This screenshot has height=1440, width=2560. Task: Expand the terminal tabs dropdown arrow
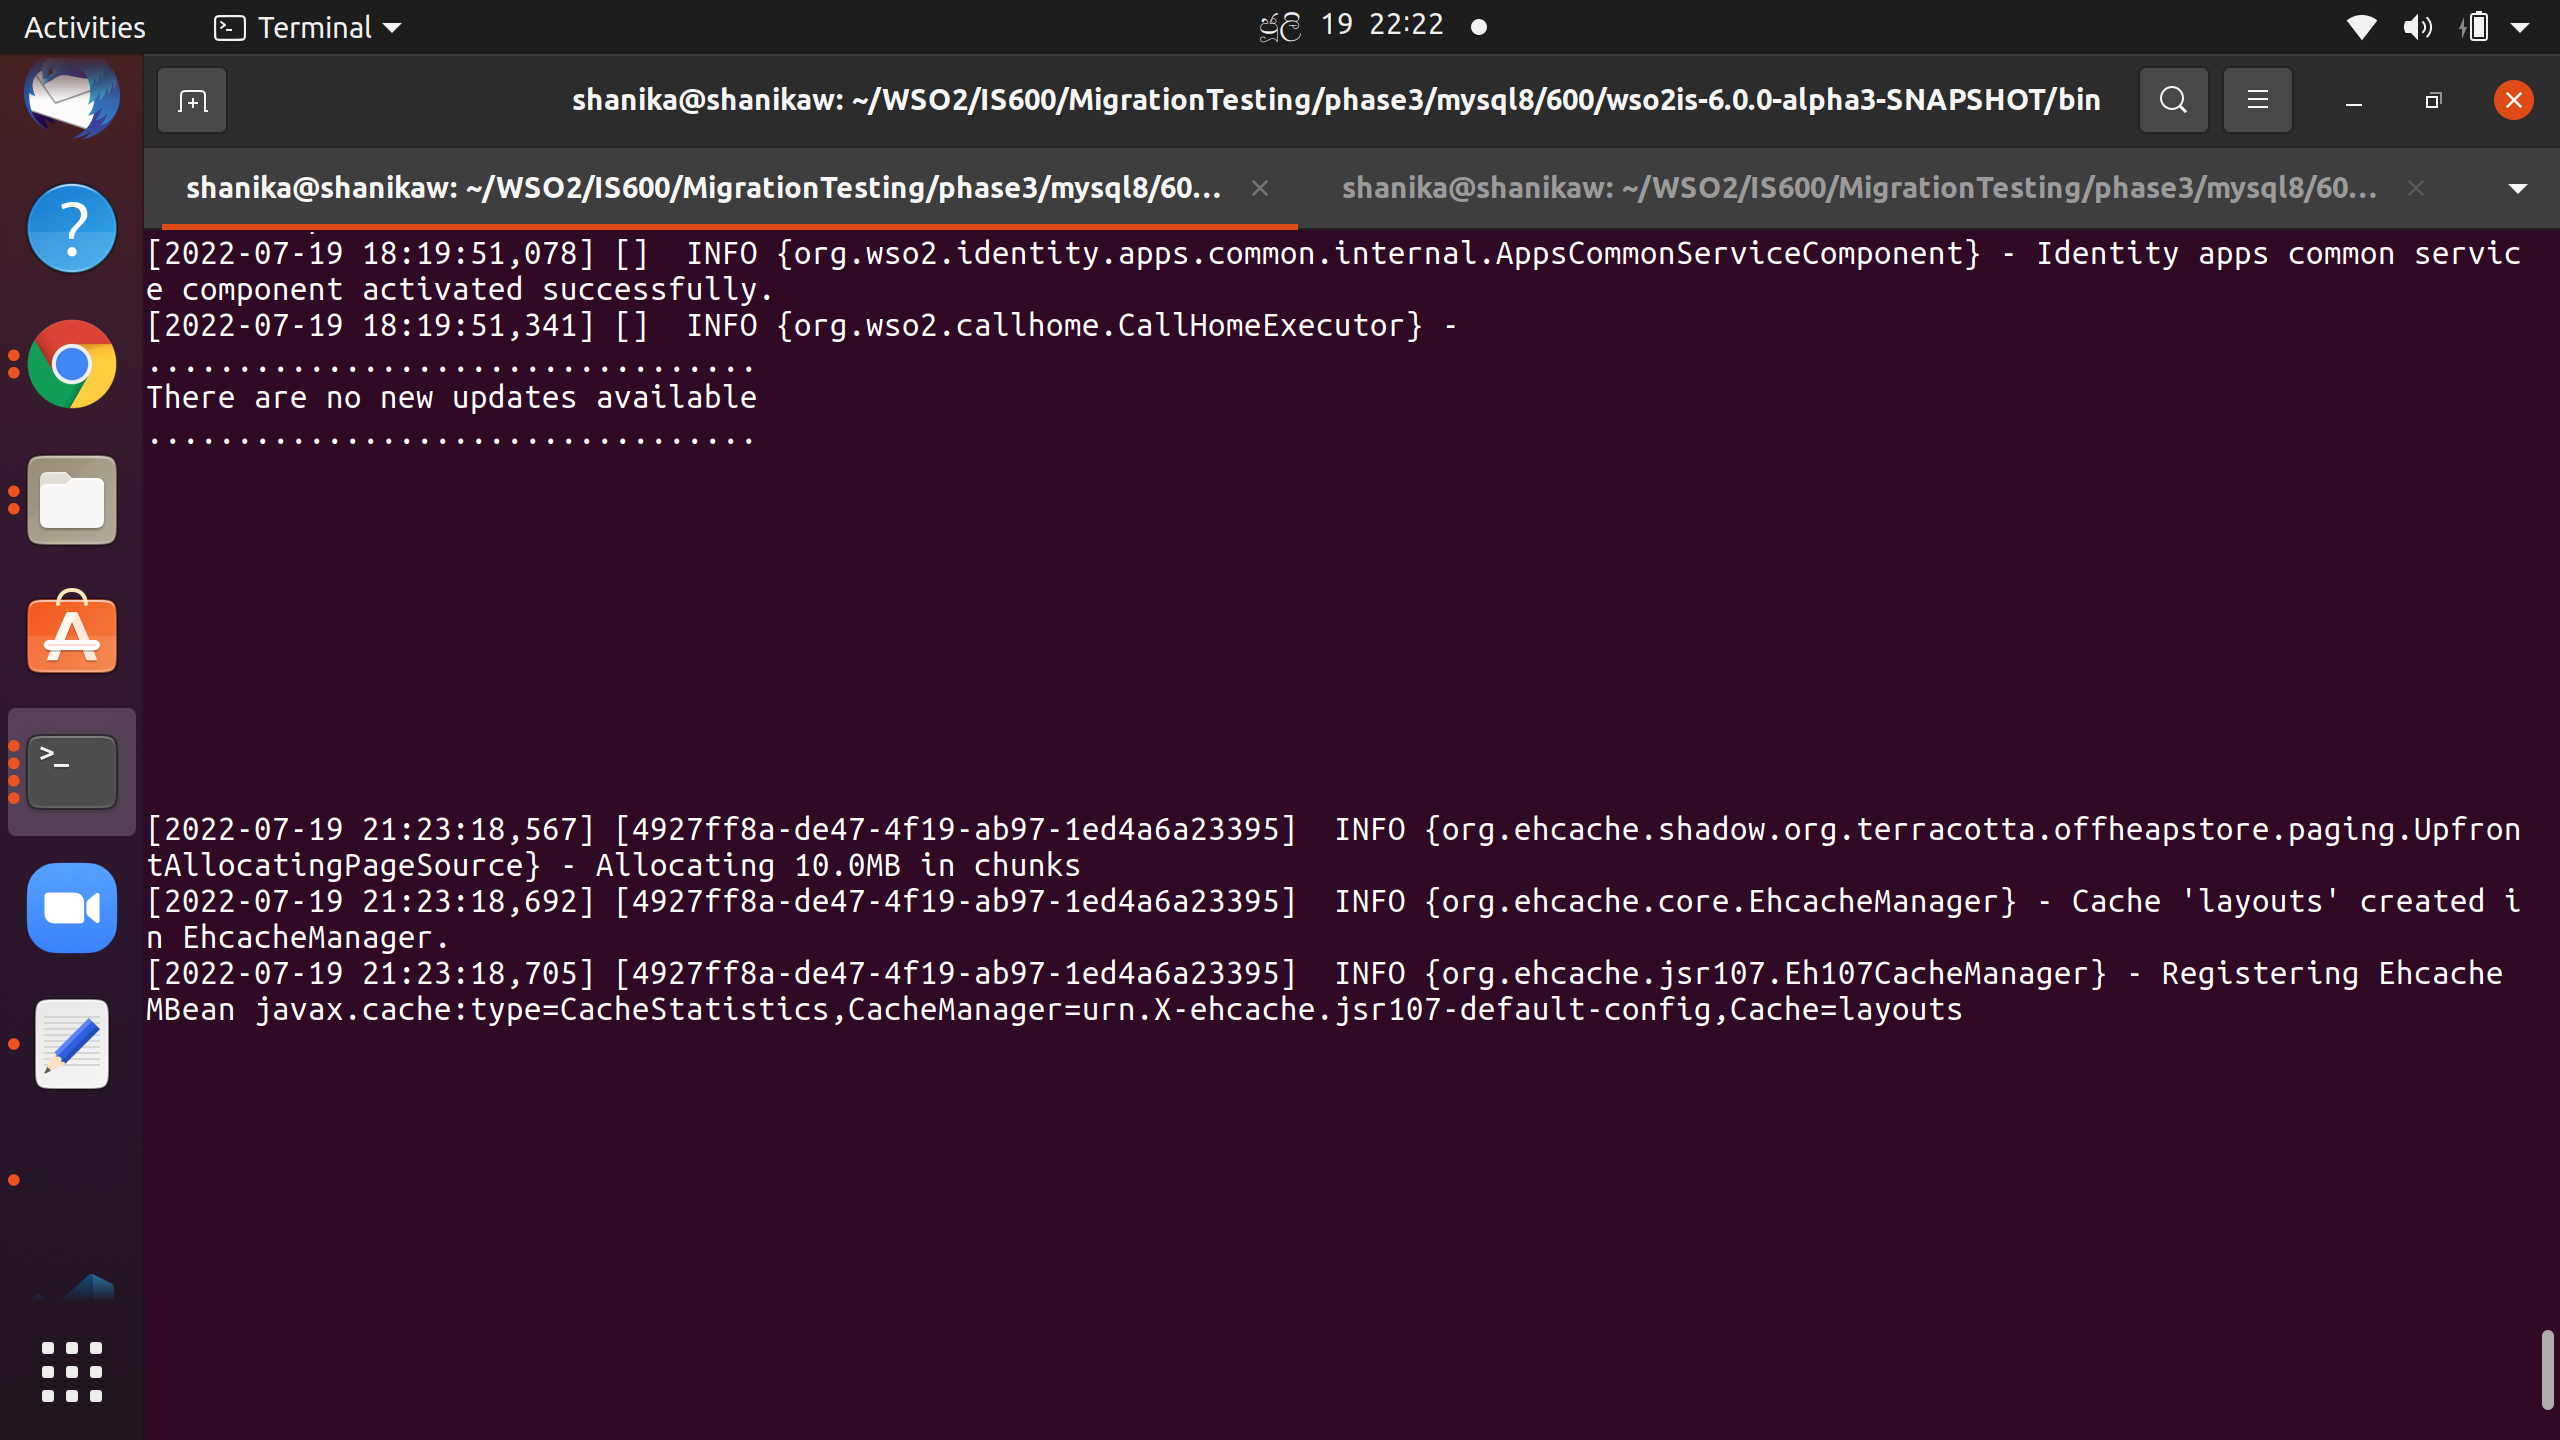point(2517,189)
